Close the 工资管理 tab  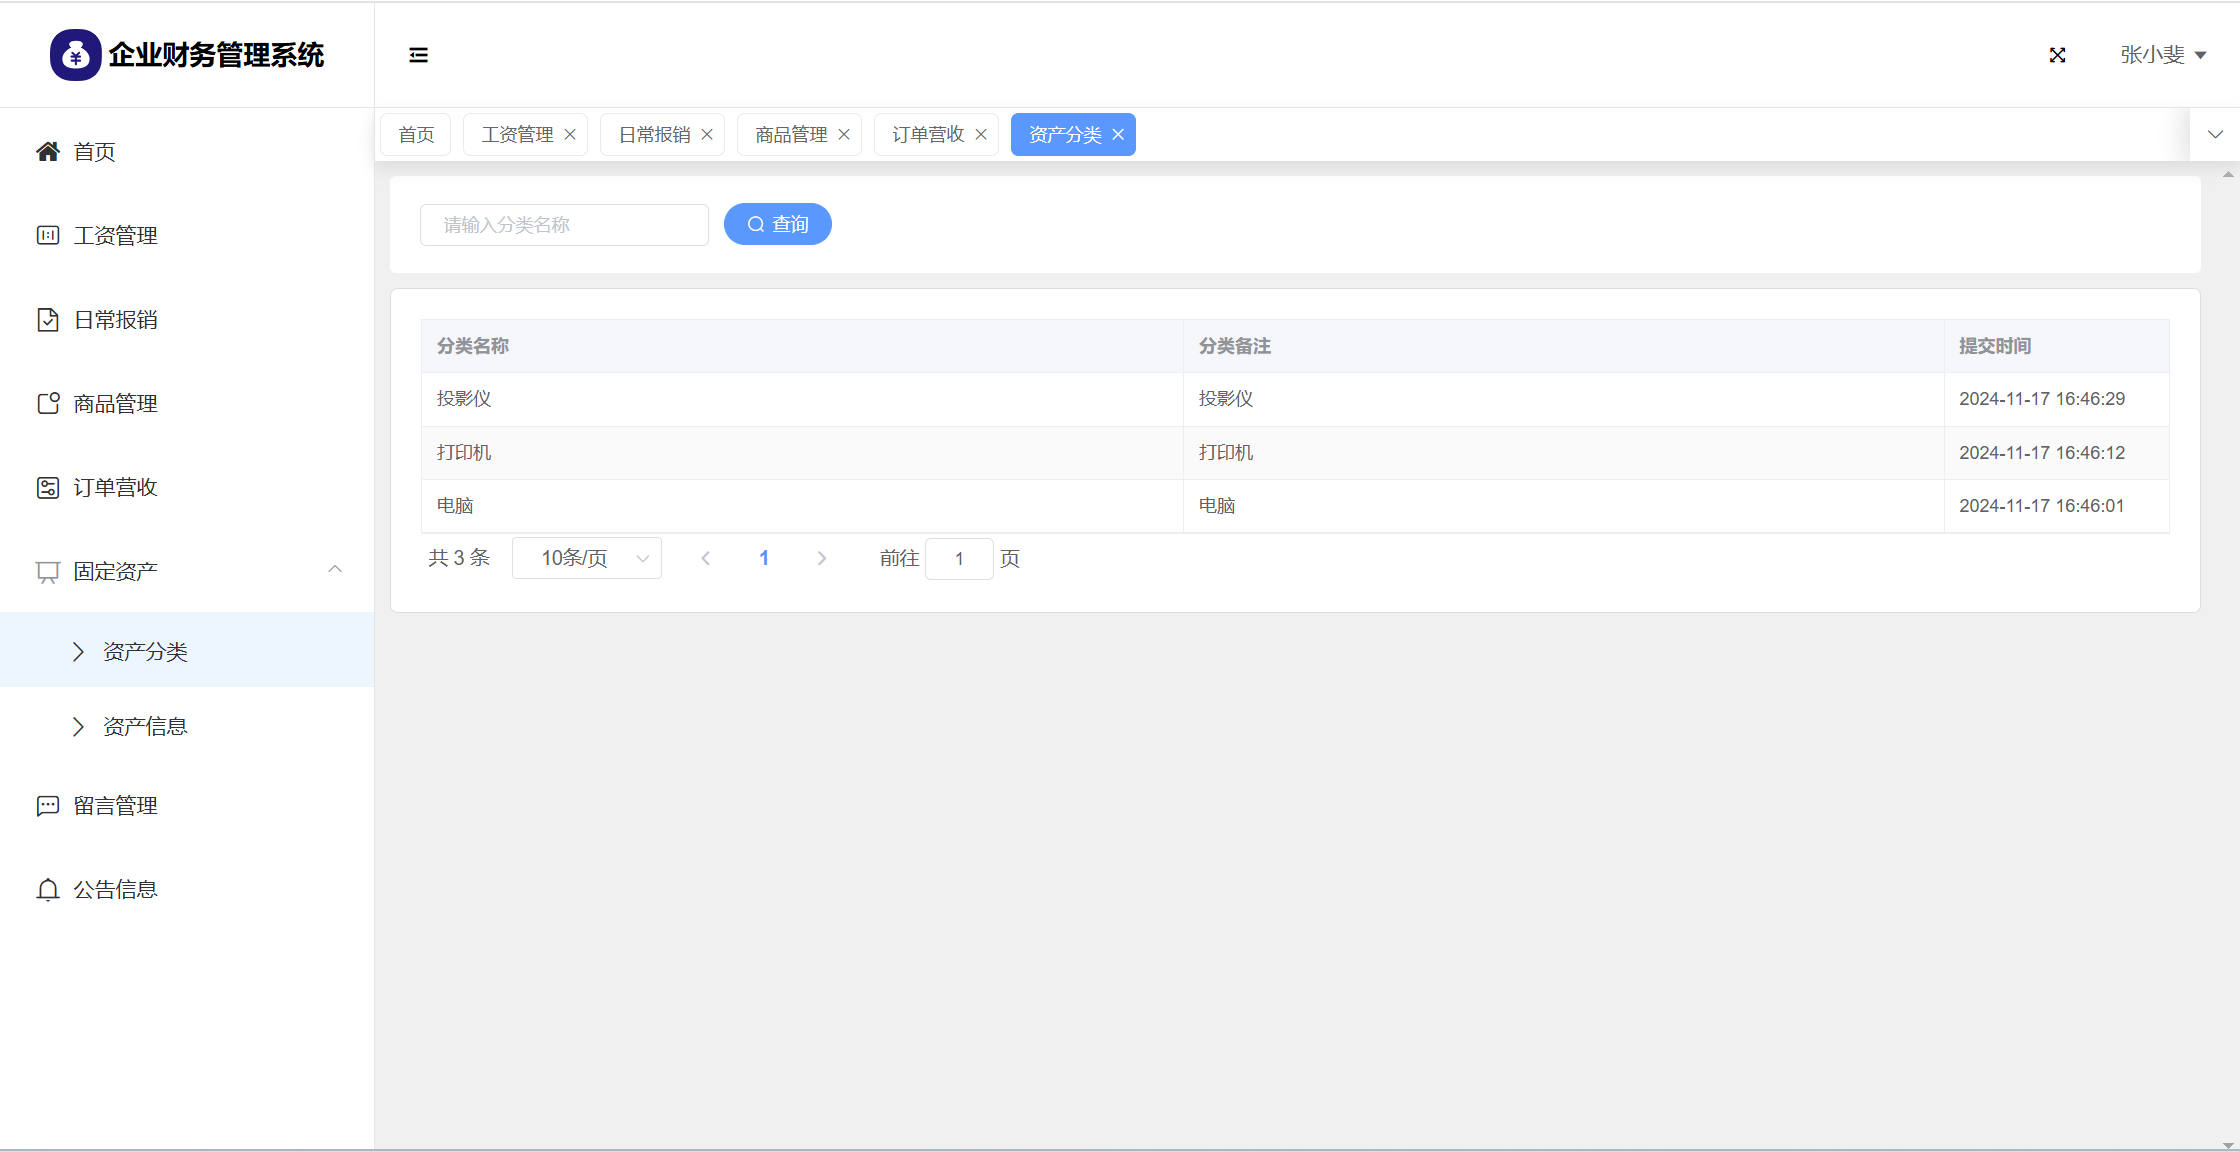click(570, 135)
